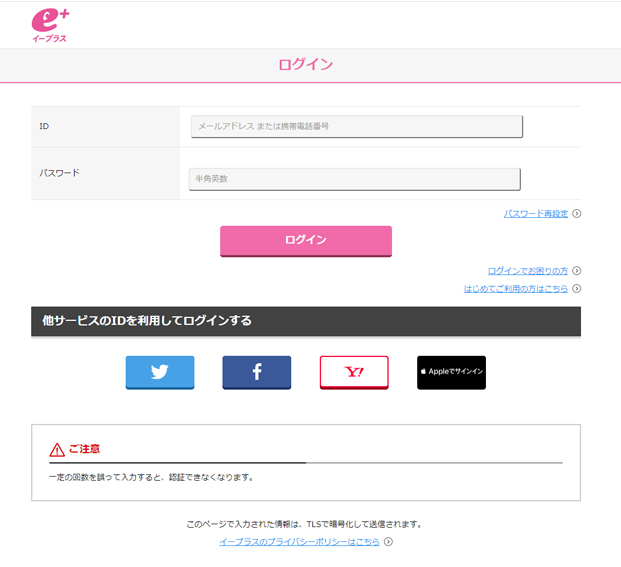Log in with Facebook
621x567 pixels.
click(x=257, y=372)
